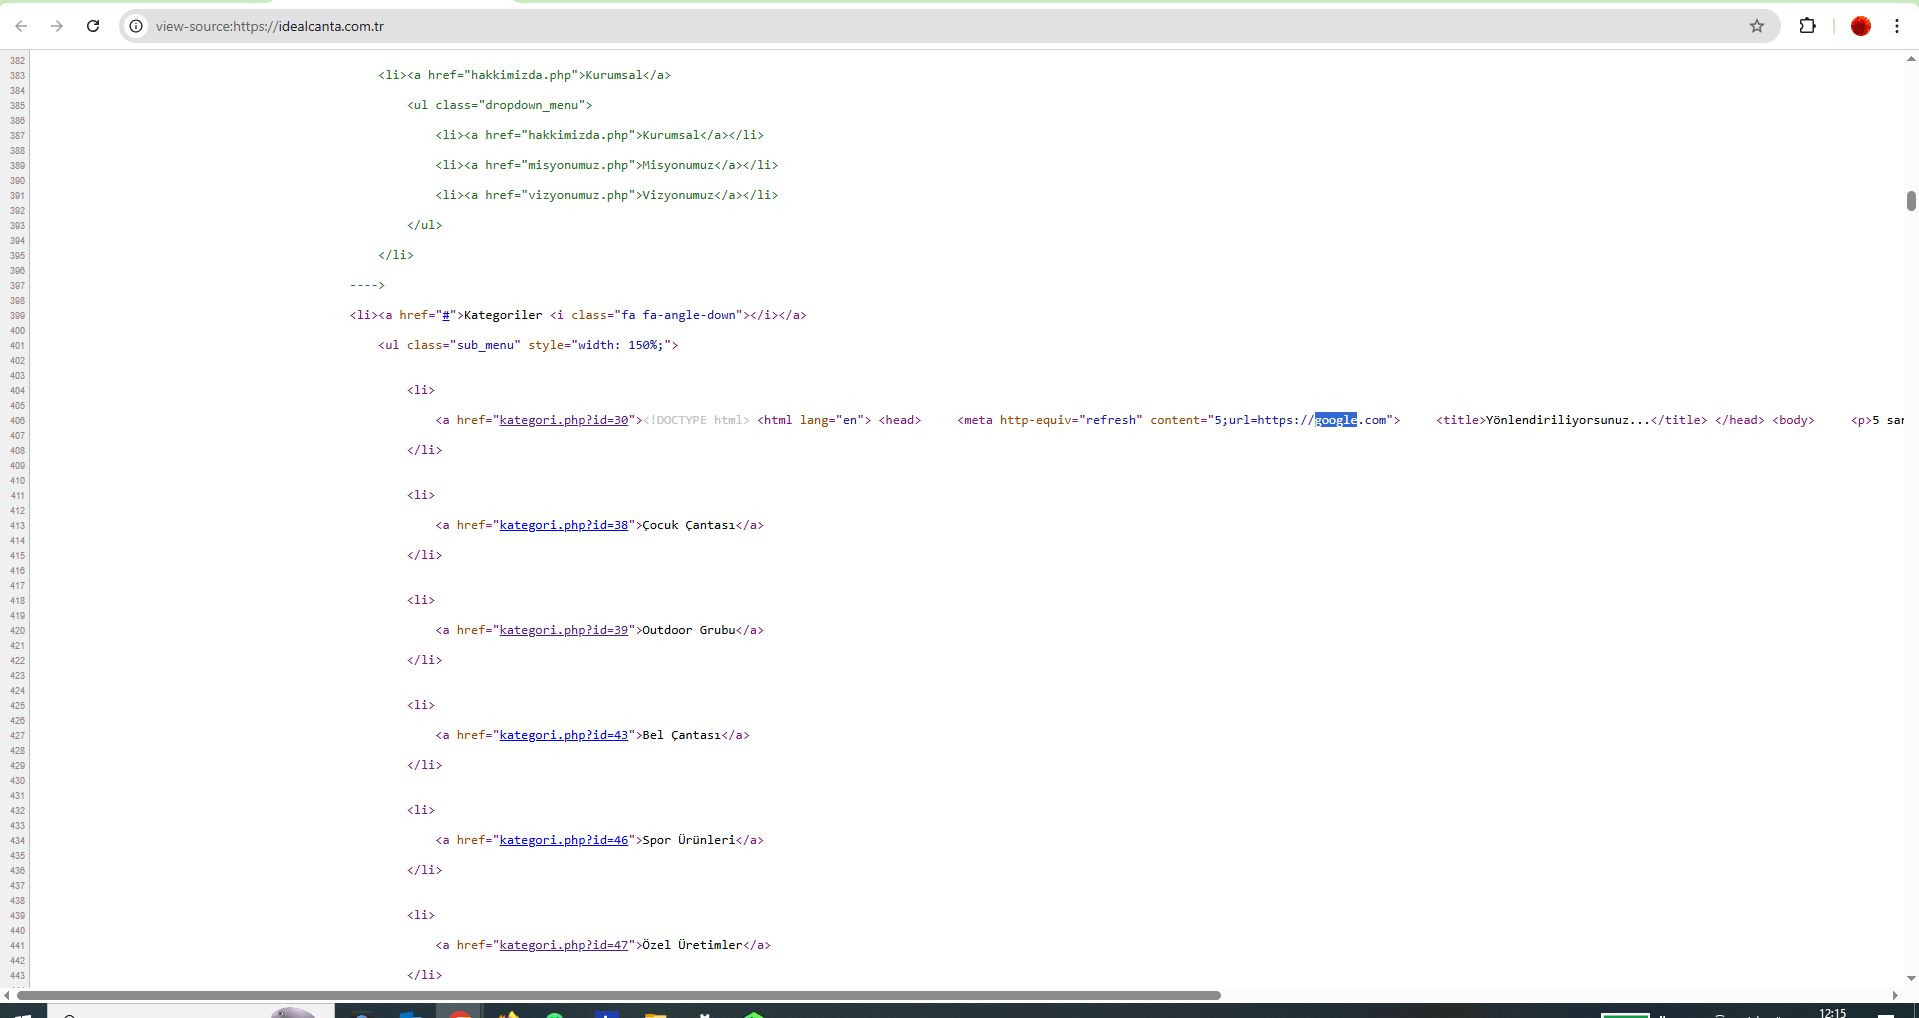Click the horizontal scrollbar right arrow
The height and width of the screenshot is (1018, 1919).
[x=1895, y=995]
